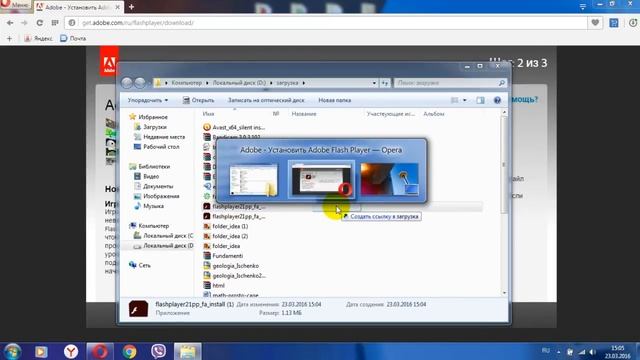Viewport: 640px width, 360px height.
Task: Open Yandex browser from the taskbar
Action: click(71, 351)
